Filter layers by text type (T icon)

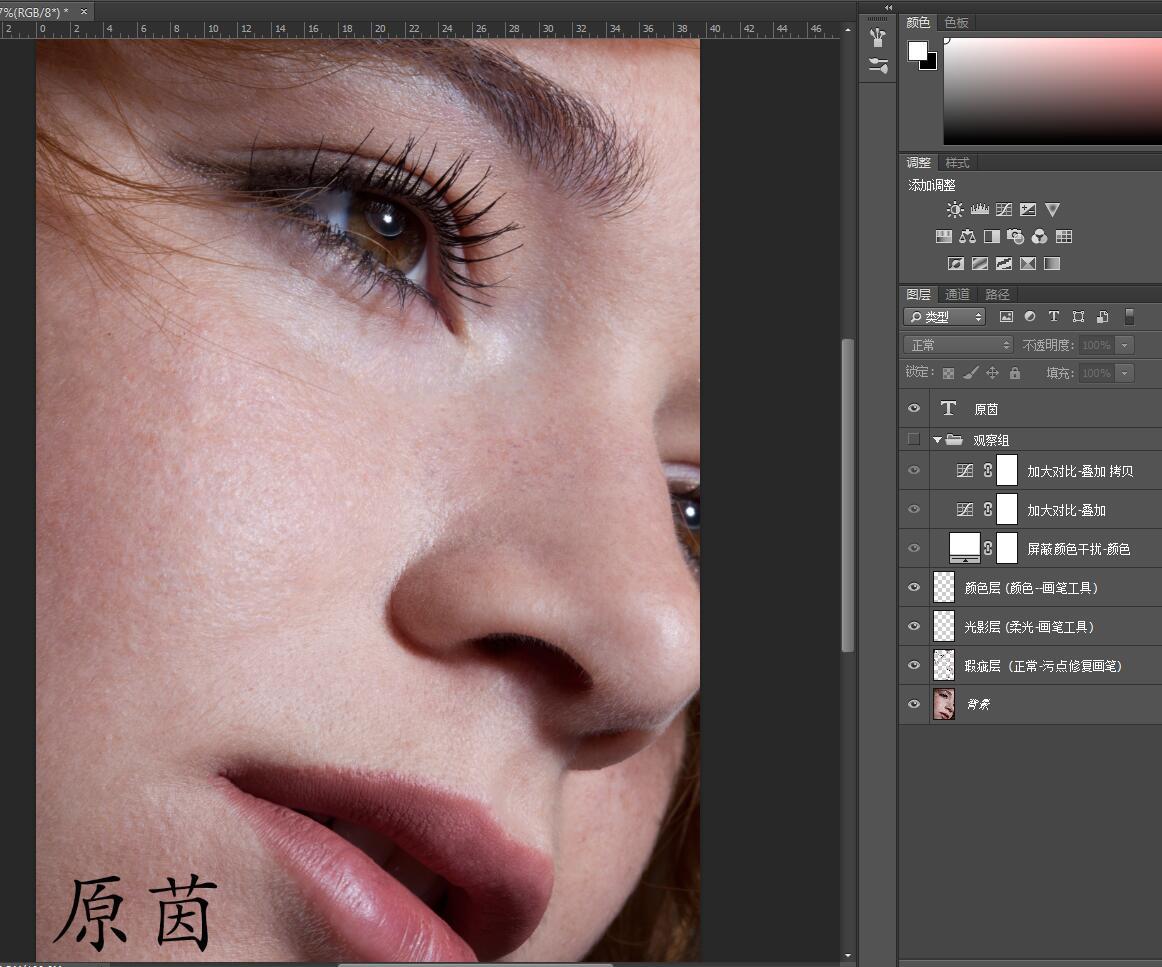1054,317
